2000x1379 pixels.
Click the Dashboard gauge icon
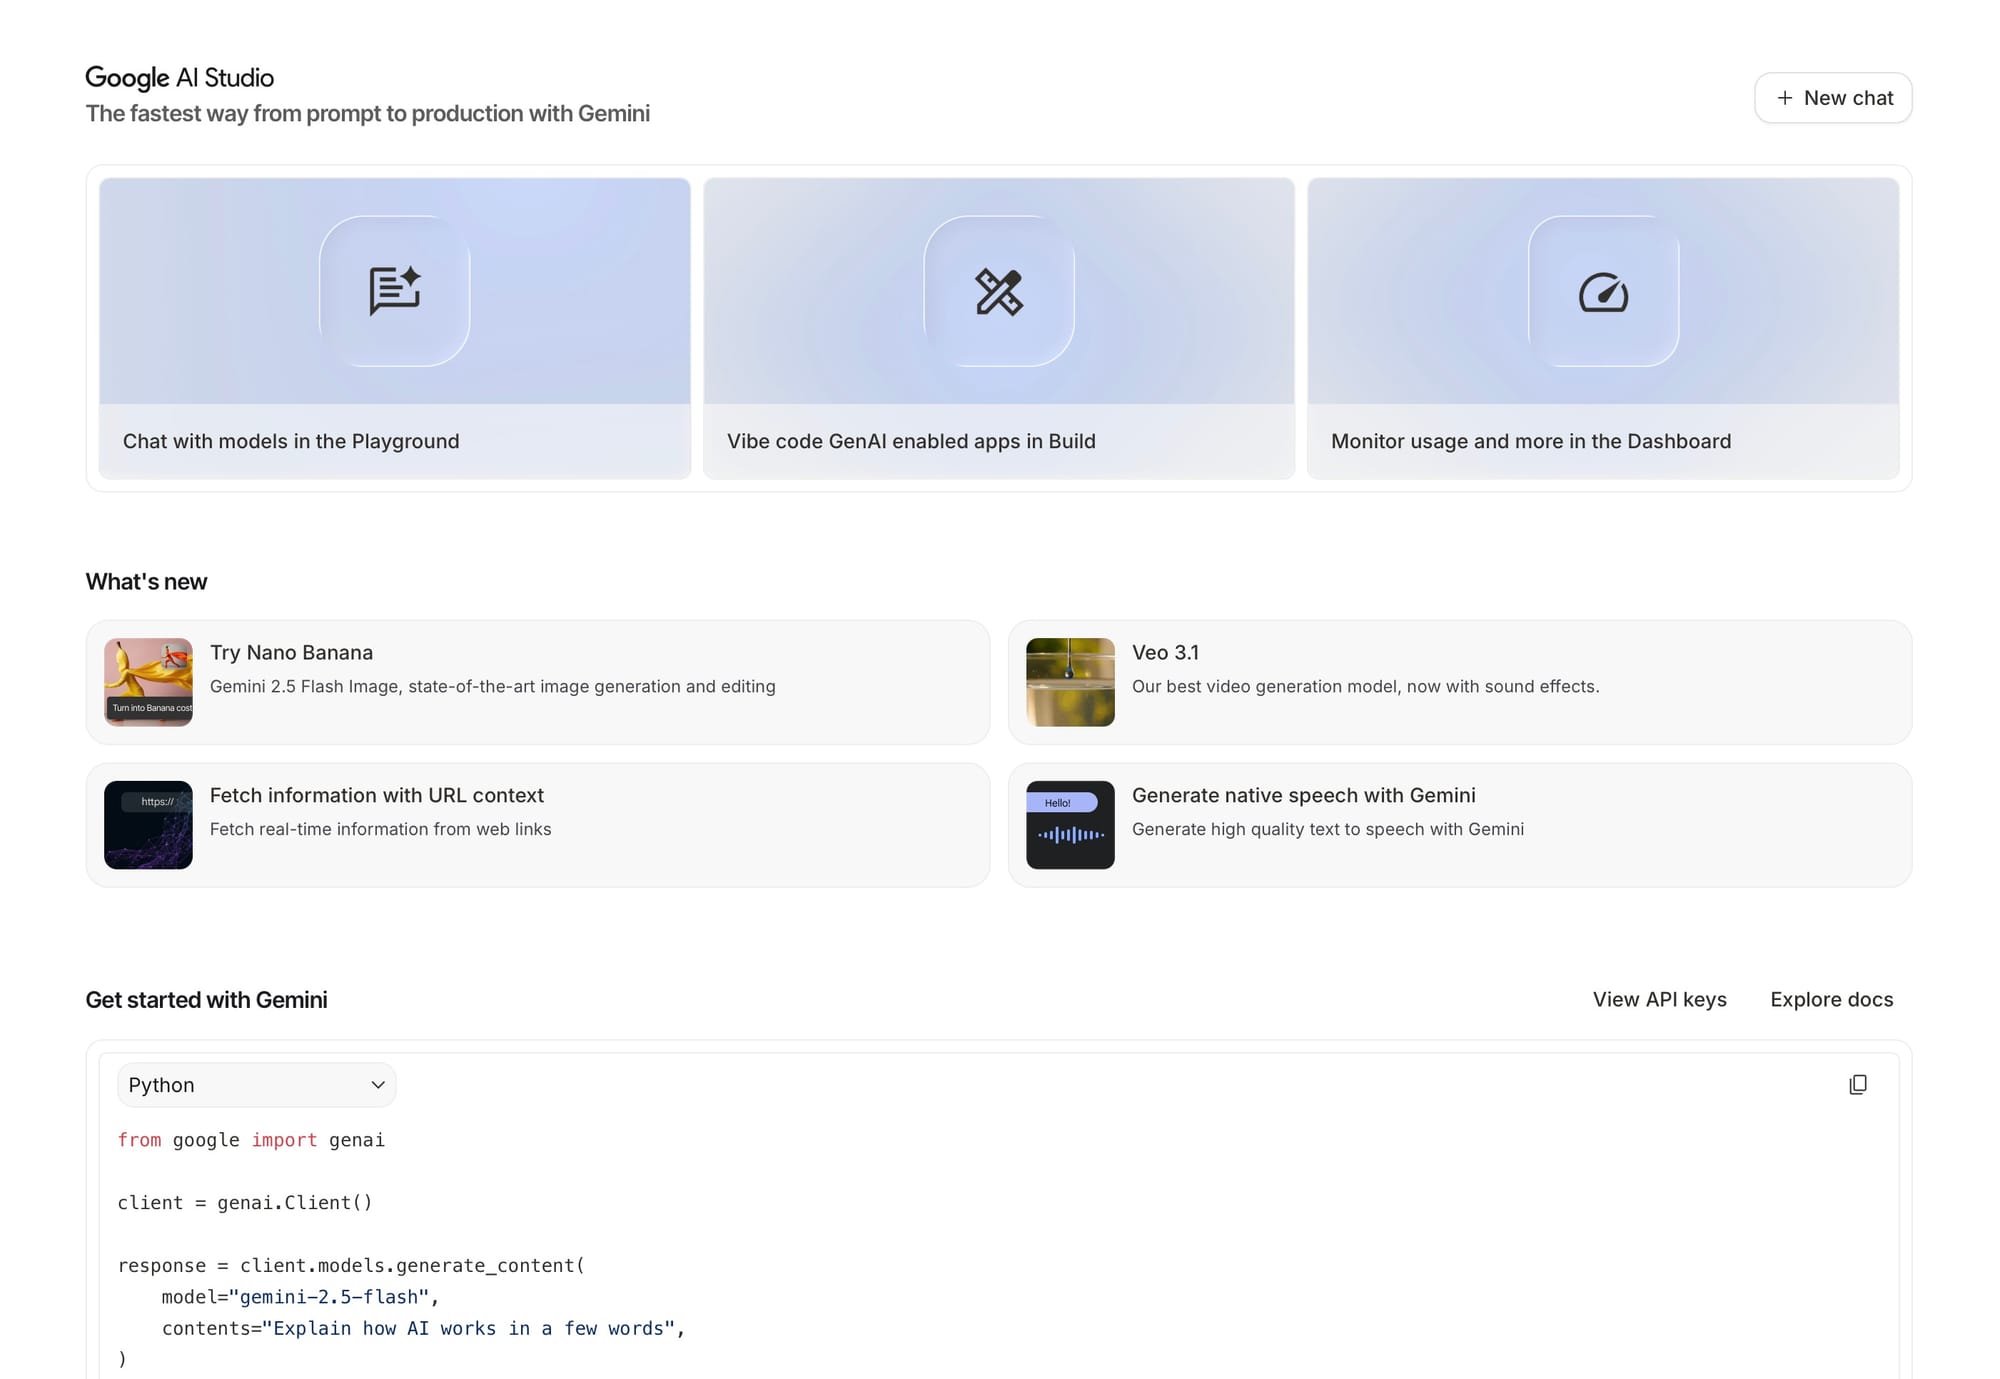pyautogui.click(x=1602, y=293)
